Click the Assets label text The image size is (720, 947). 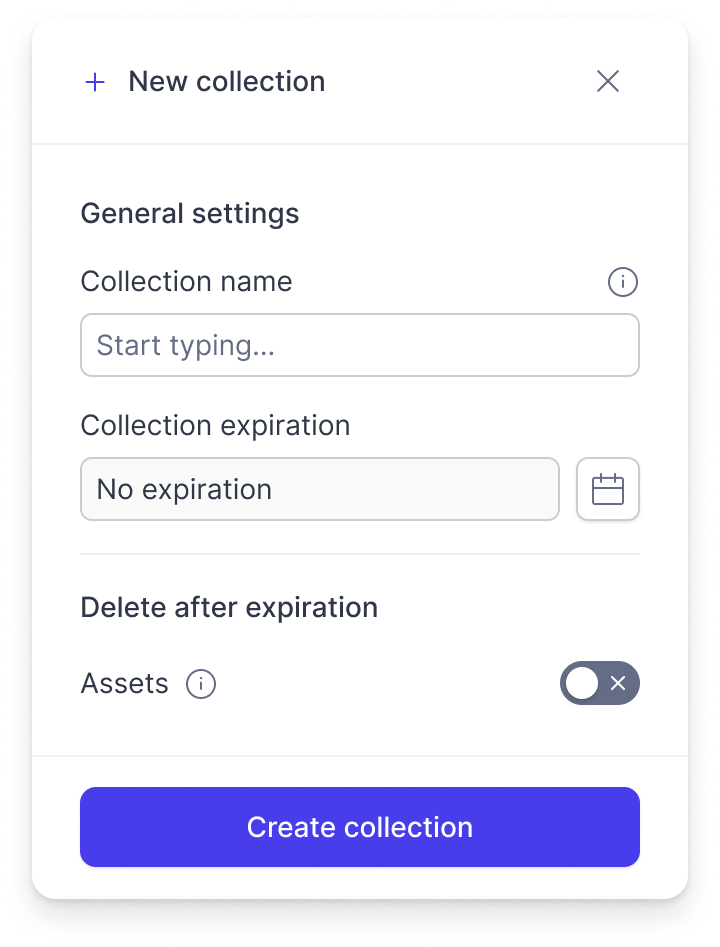[124, 684]
